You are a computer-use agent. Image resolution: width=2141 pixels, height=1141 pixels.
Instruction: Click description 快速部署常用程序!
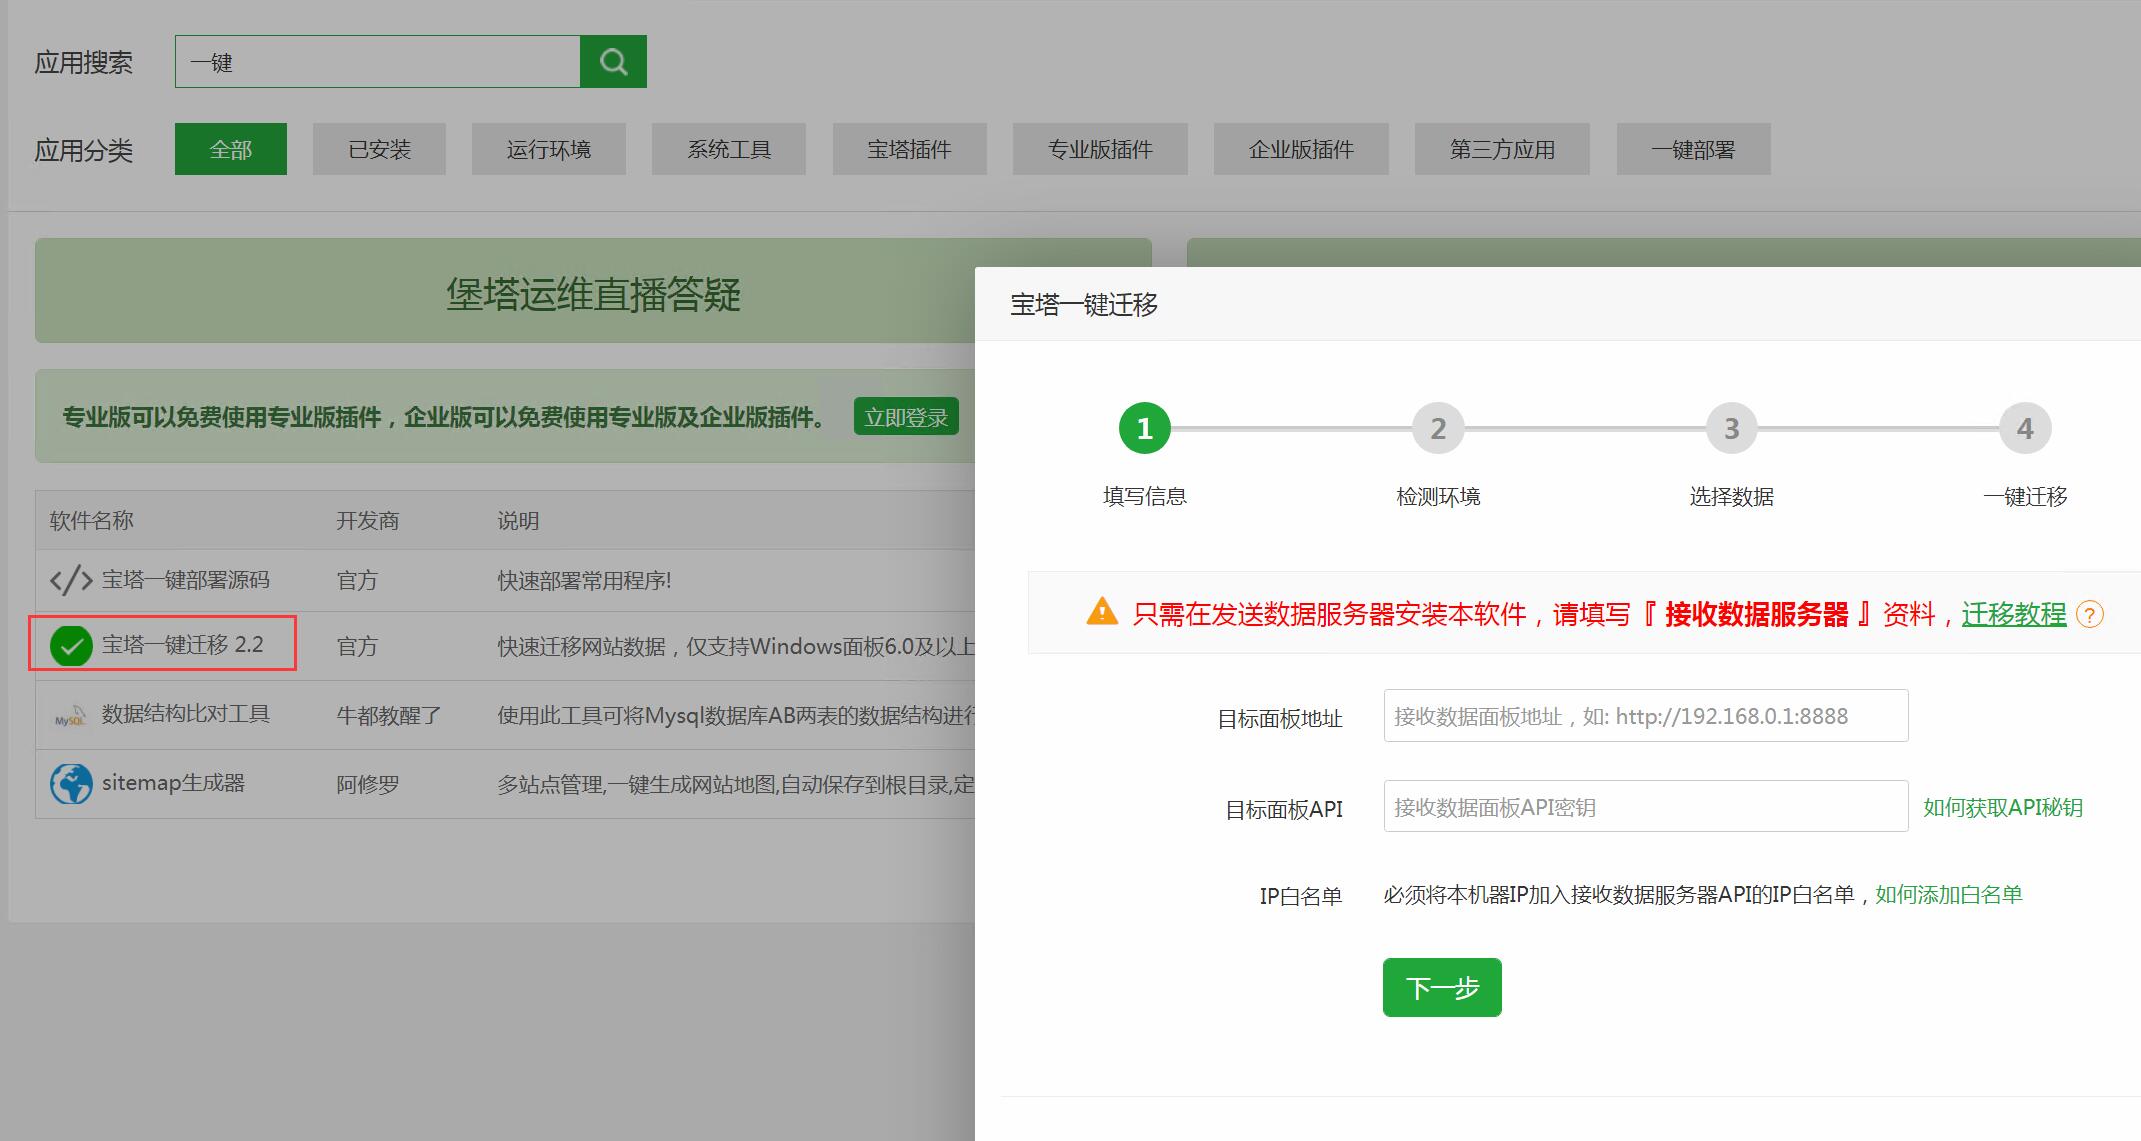[x=585, y=580]
